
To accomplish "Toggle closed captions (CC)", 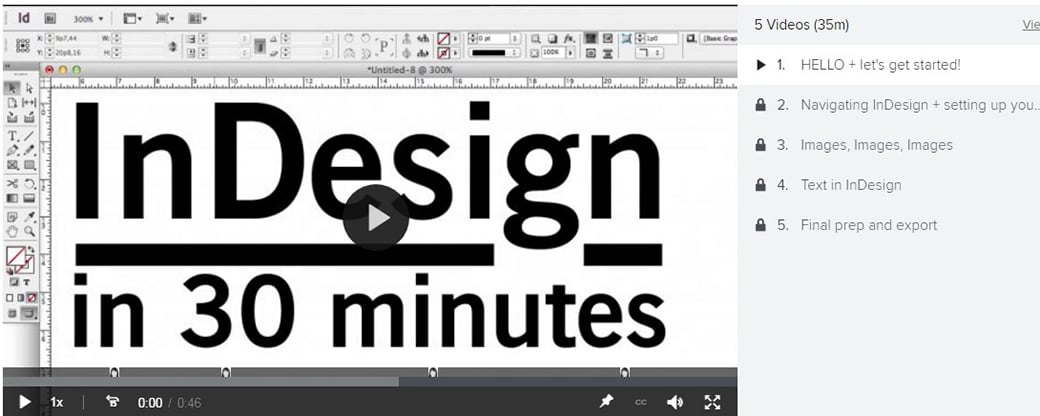I will pyautogui.click(x=640, y=402).
